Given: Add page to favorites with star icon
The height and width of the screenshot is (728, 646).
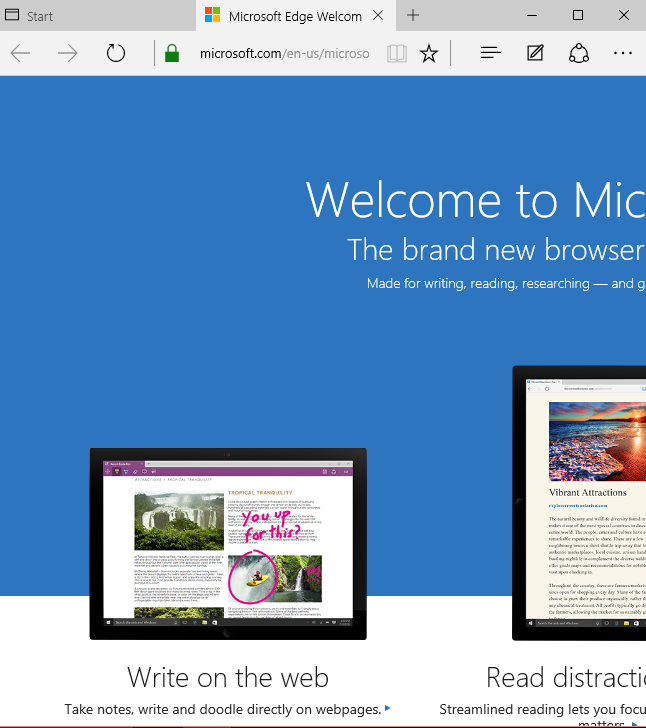Looking at the screenshot, I should 429,53.
